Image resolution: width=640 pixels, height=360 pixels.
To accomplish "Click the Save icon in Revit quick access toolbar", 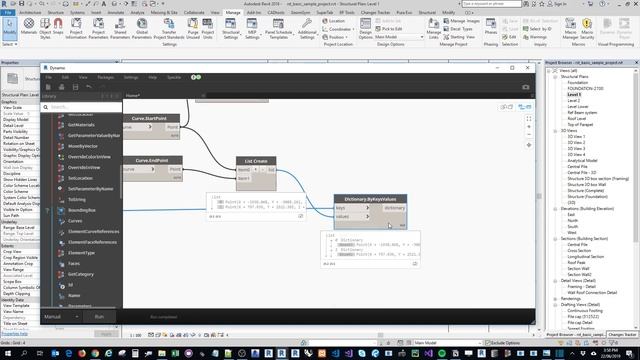I will [x=22, y=4].
